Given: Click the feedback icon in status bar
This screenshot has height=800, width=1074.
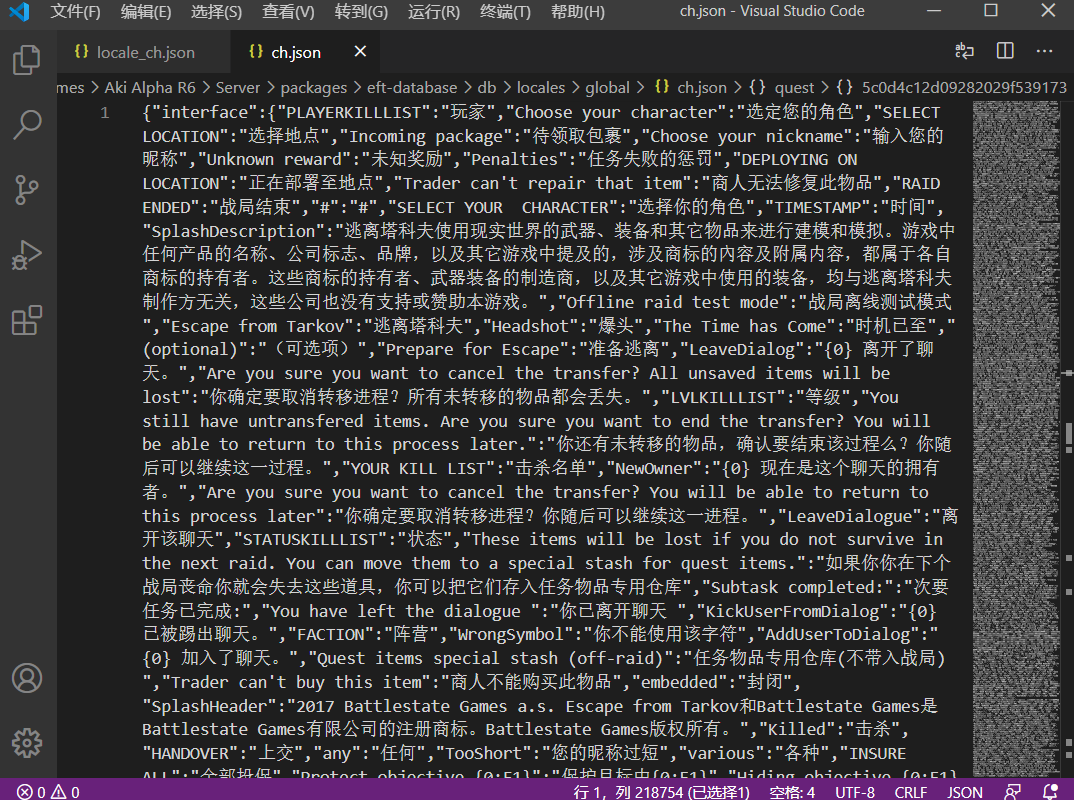Looking at the screenshot, I should pyautogui.click(x=1012, y=792).
